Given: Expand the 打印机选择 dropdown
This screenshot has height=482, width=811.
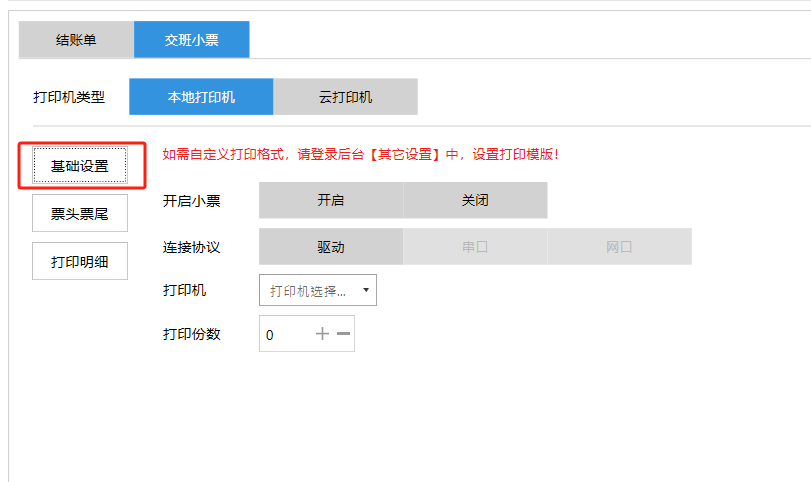Looking at the screenshot, I should tap(317, 291).
